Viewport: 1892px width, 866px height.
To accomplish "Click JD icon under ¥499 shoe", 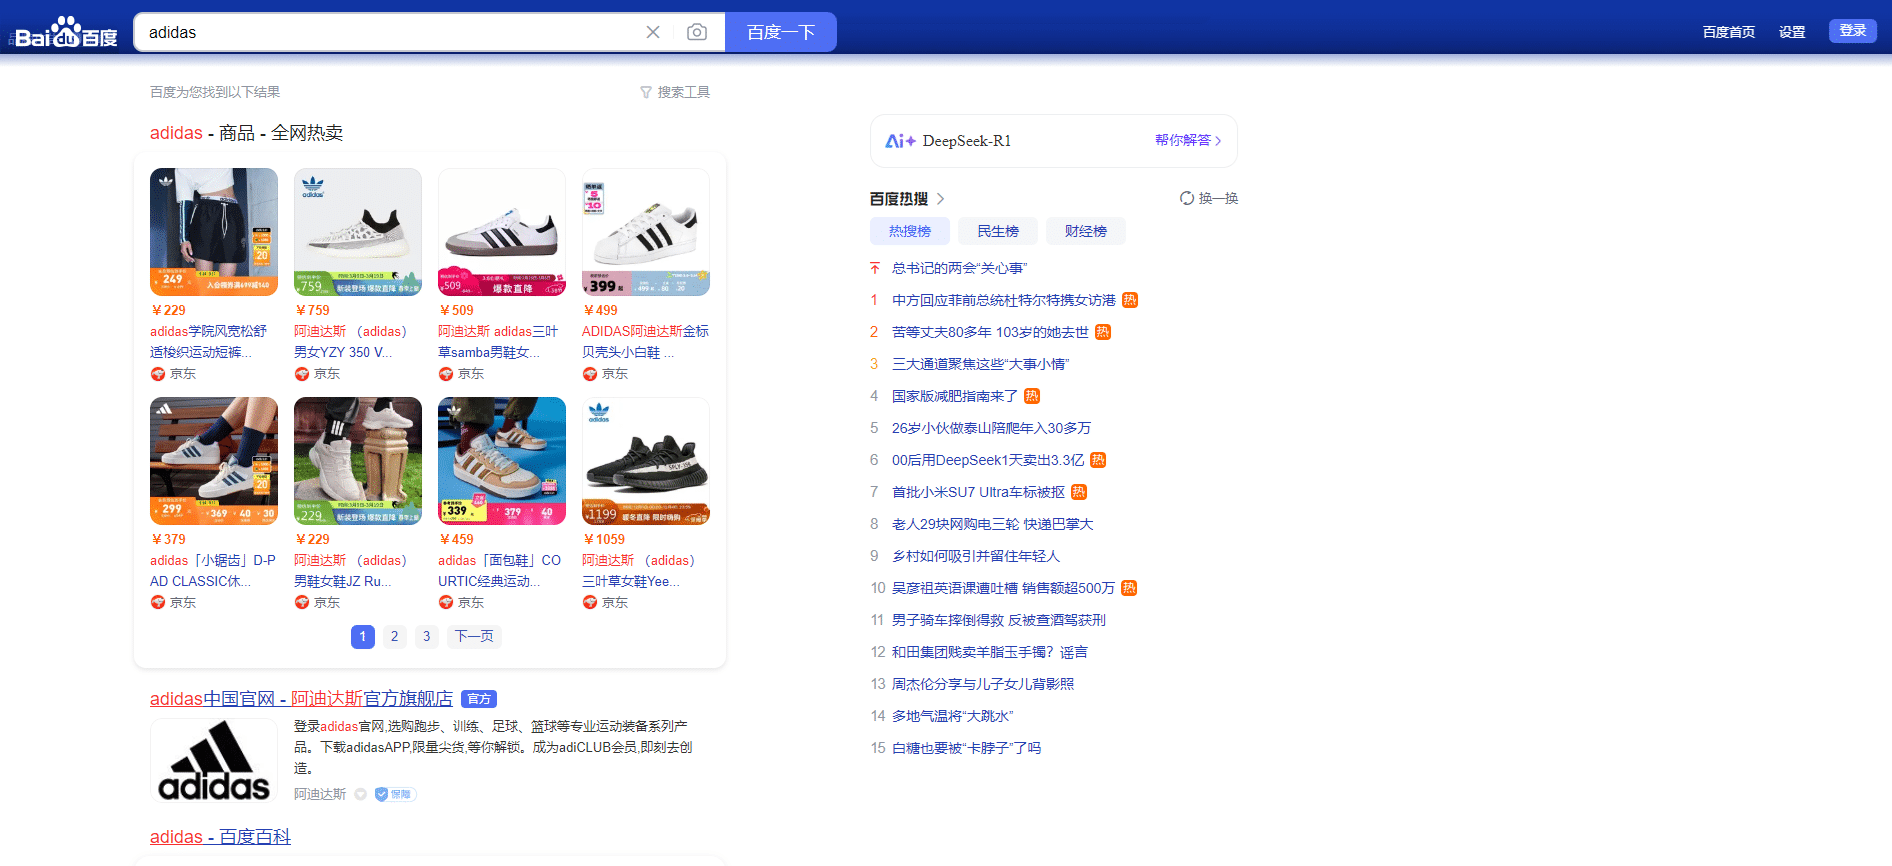I will tap(590, 374).
